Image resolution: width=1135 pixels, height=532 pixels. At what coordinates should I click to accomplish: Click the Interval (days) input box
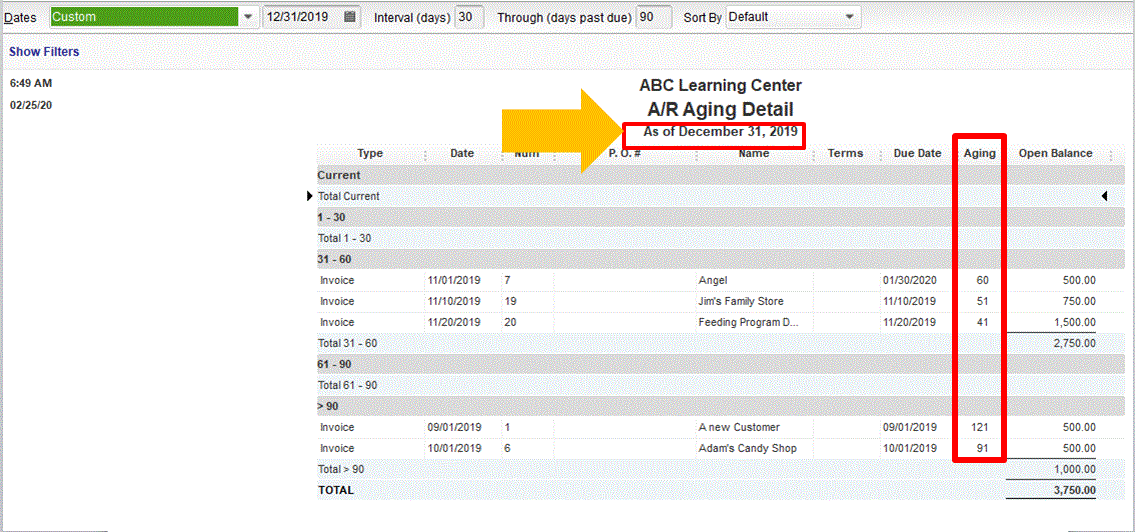(x=468, y=17)
